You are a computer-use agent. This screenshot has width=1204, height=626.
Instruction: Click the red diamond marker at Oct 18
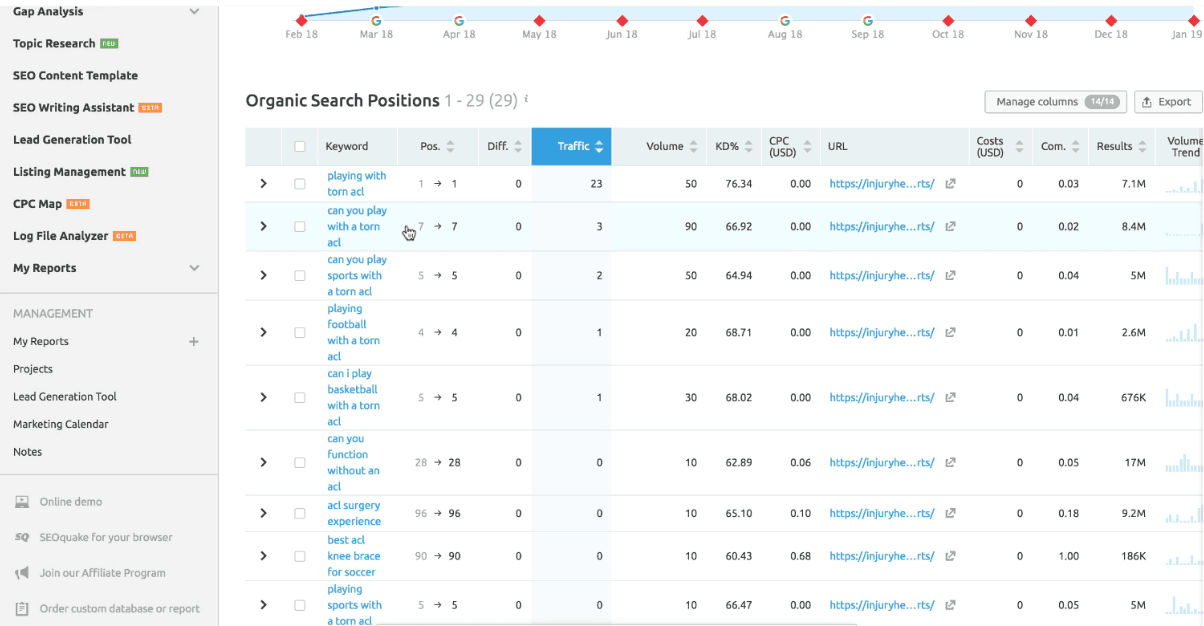tap(947, 20)
